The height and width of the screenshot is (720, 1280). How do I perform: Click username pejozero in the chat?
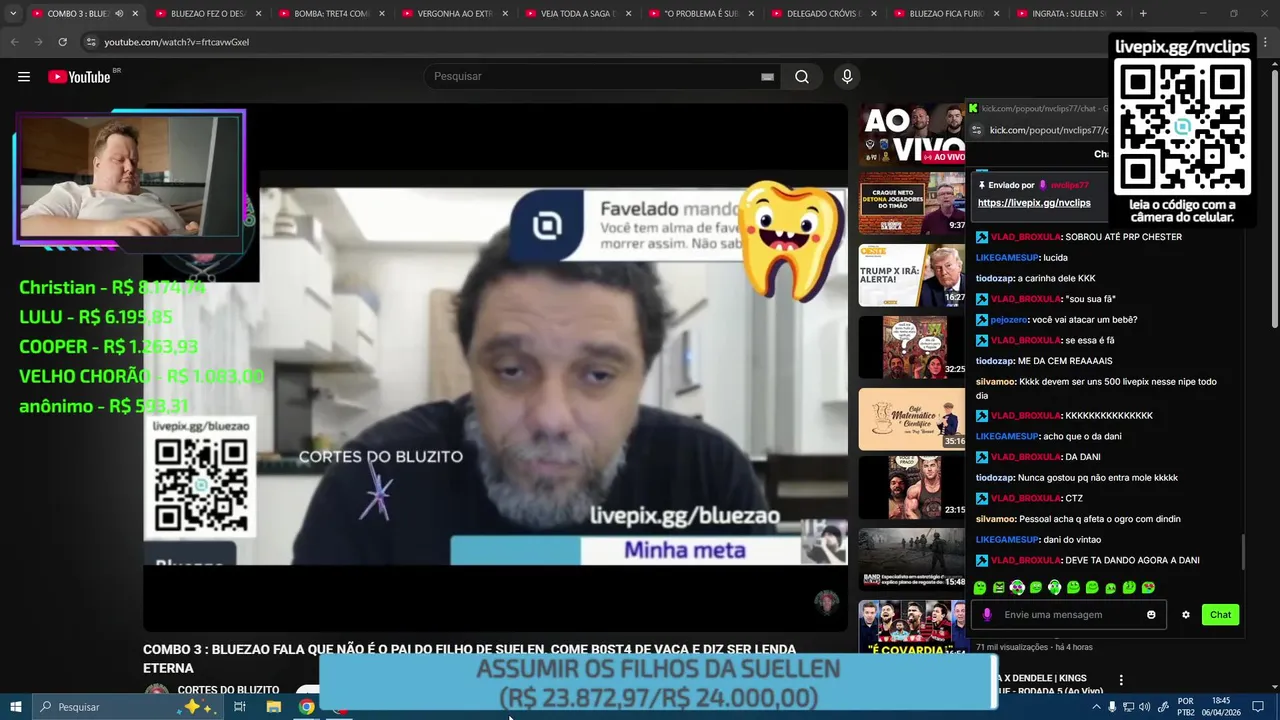[x=1009, y=320]
